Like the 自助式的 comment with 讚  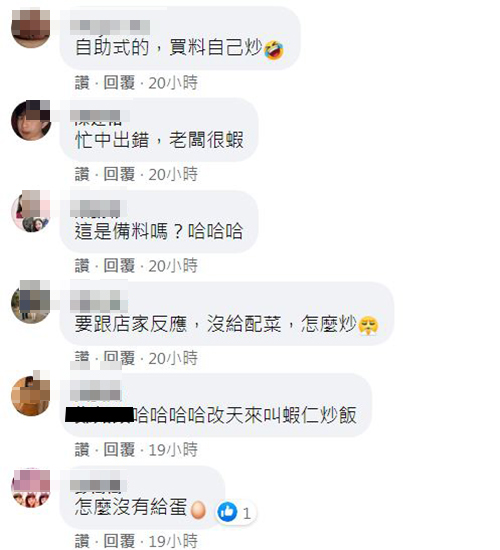[x=82, y=83]
